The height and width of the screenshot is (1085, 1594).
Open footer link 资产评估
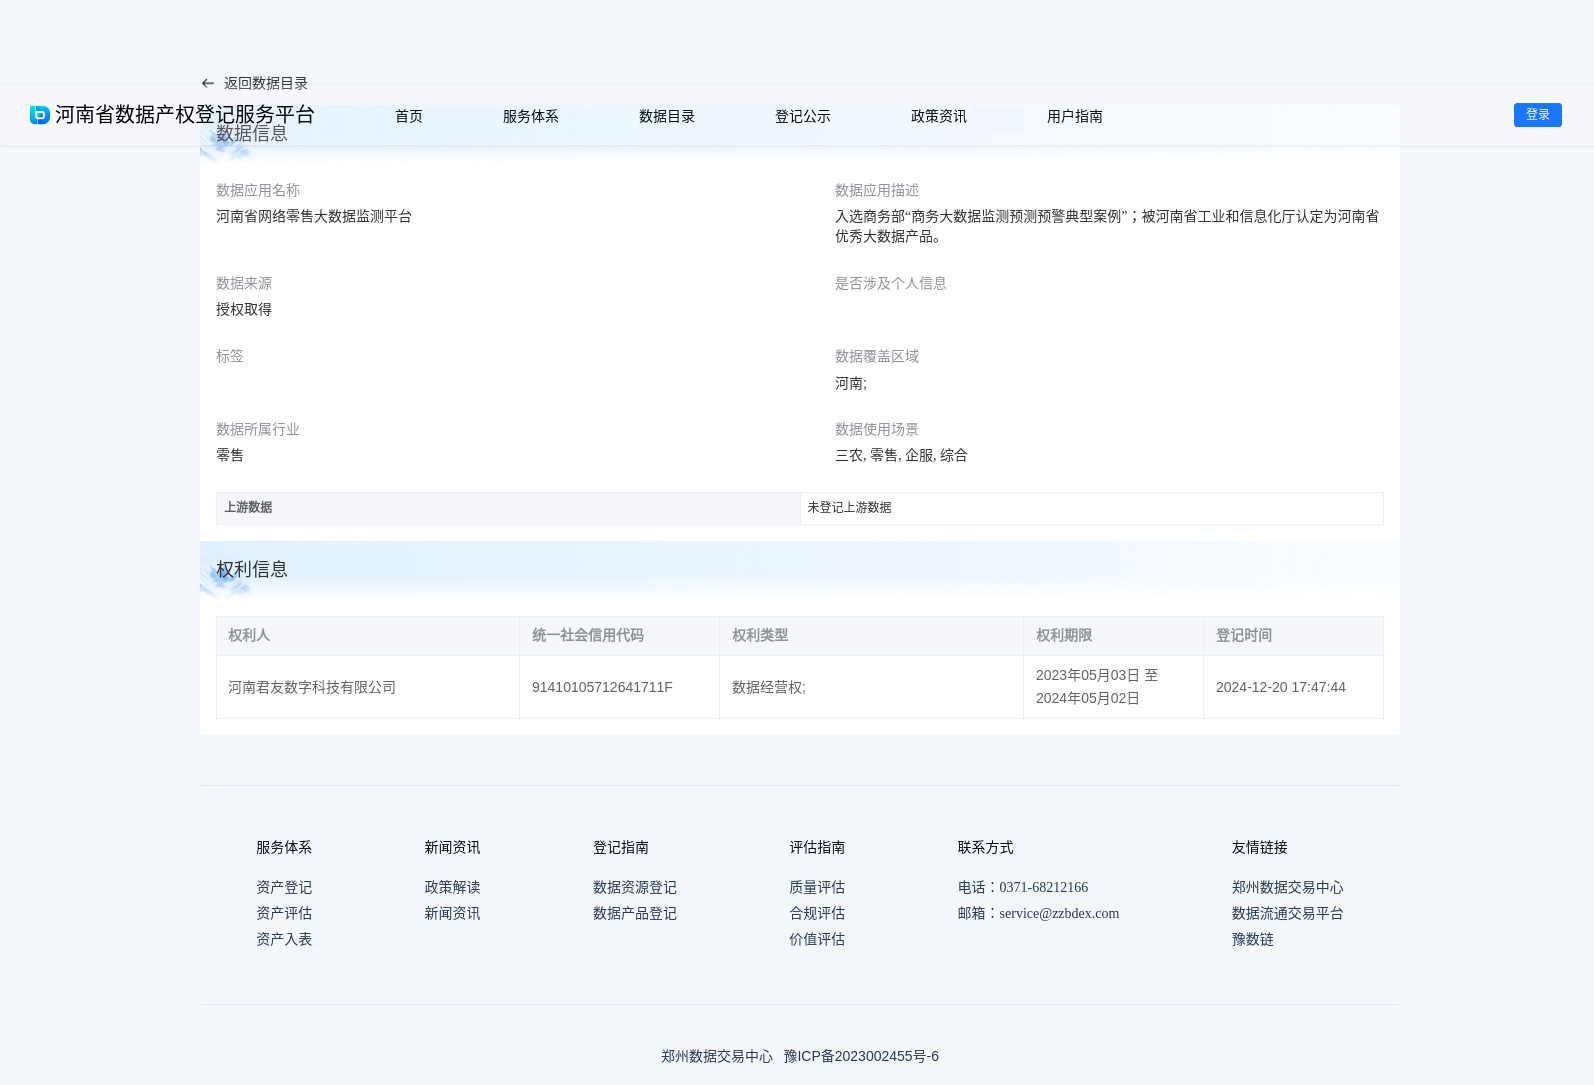[284, 913]
